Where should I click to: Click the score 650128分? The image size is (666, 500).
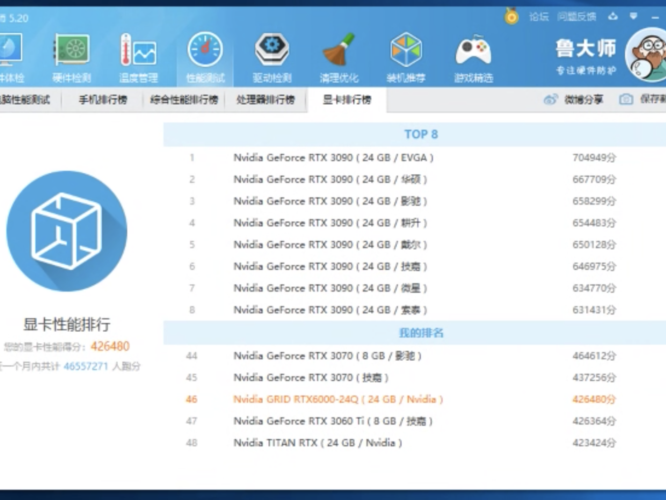pos(594,245)
